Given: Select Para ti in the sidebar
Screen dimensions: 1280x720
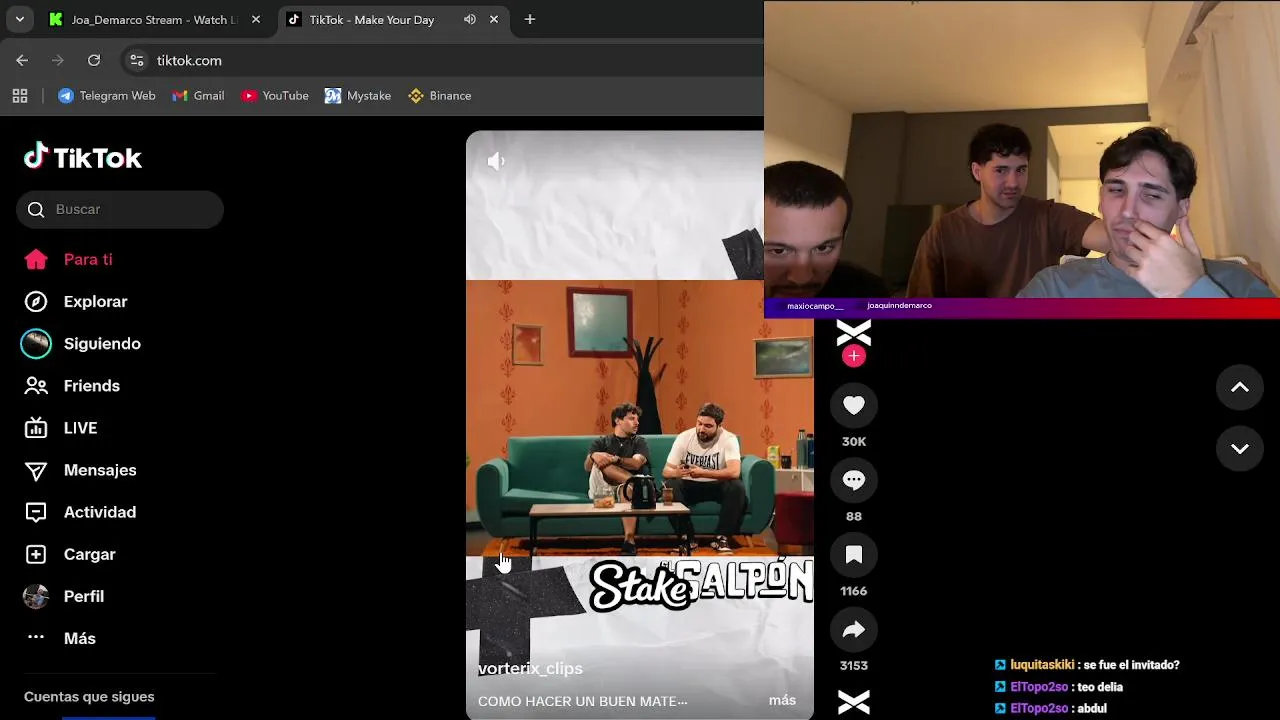Looking at the screenshot, I should [x=88, y=259].
